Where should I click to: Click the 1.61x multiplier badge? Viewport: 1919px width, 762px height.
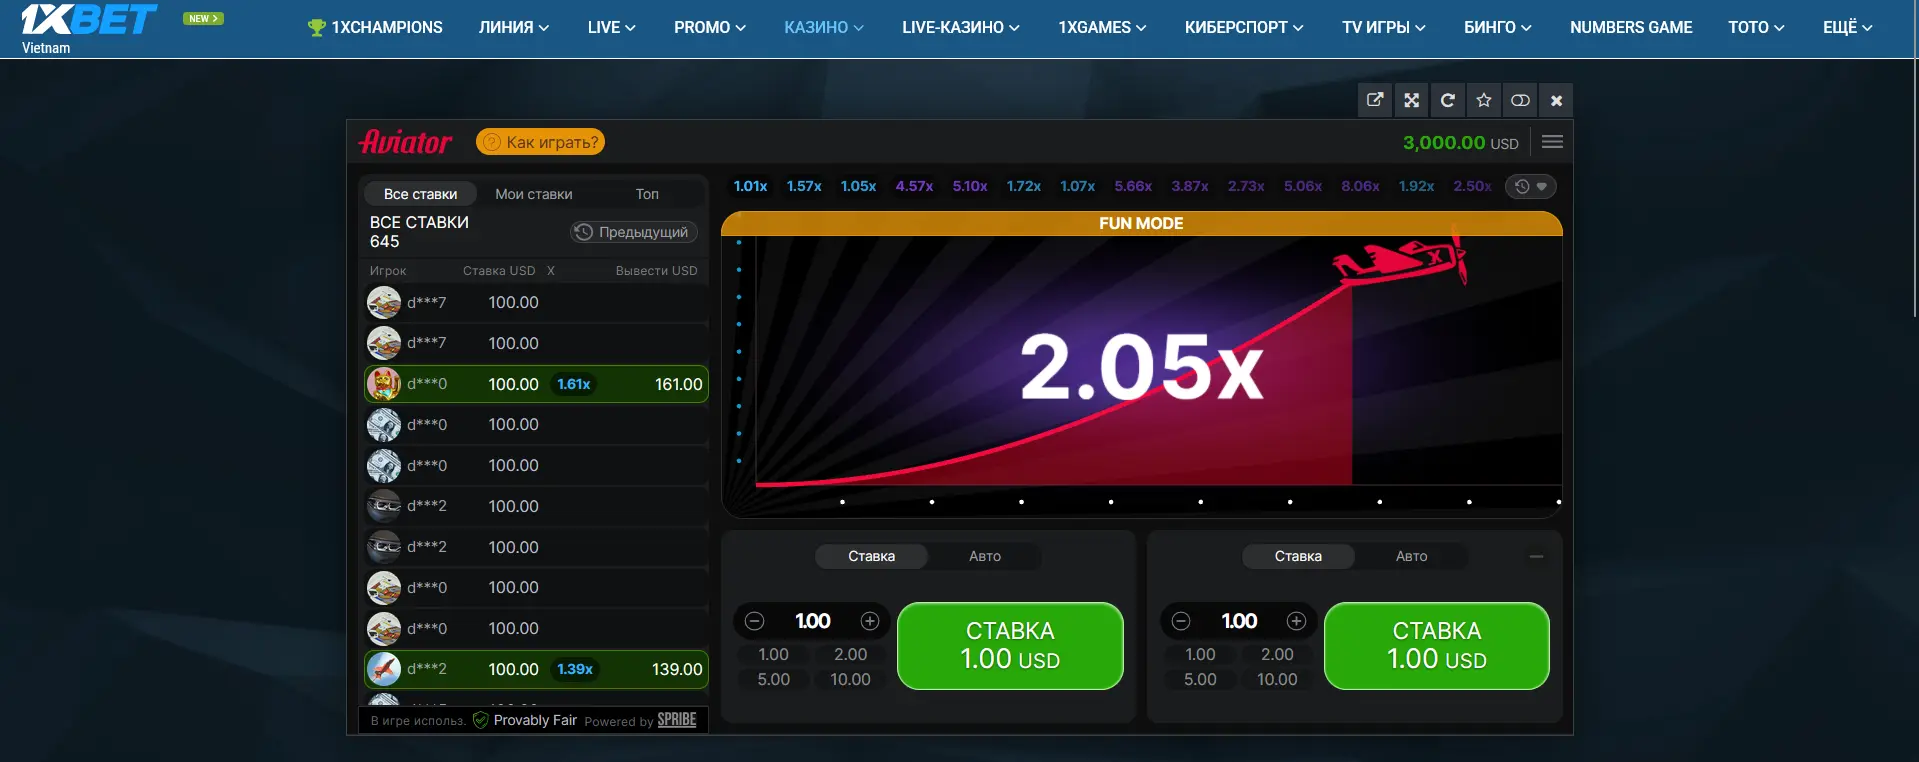574,384
